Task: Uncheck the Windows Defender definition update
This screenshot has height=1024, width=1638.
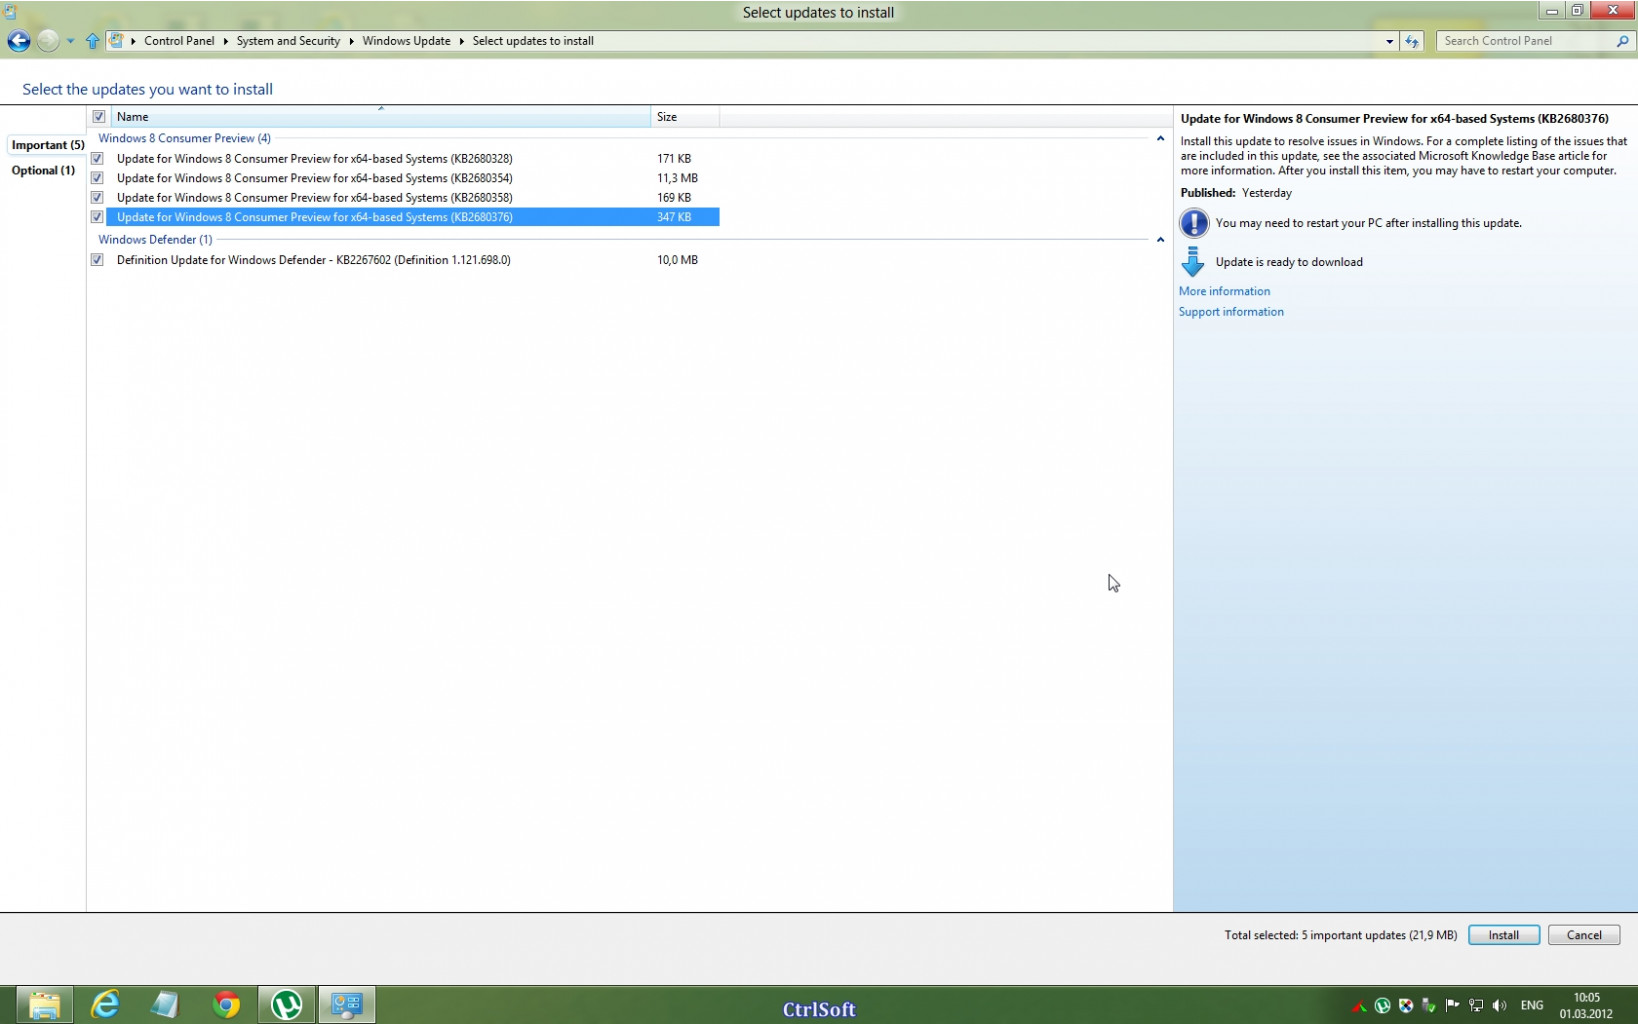Action: click(97, 260)
